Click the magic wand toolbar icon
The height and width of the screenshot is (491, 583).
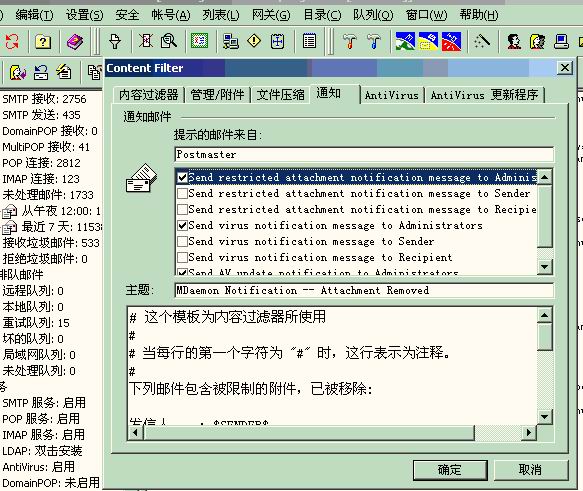click(481, 41)
